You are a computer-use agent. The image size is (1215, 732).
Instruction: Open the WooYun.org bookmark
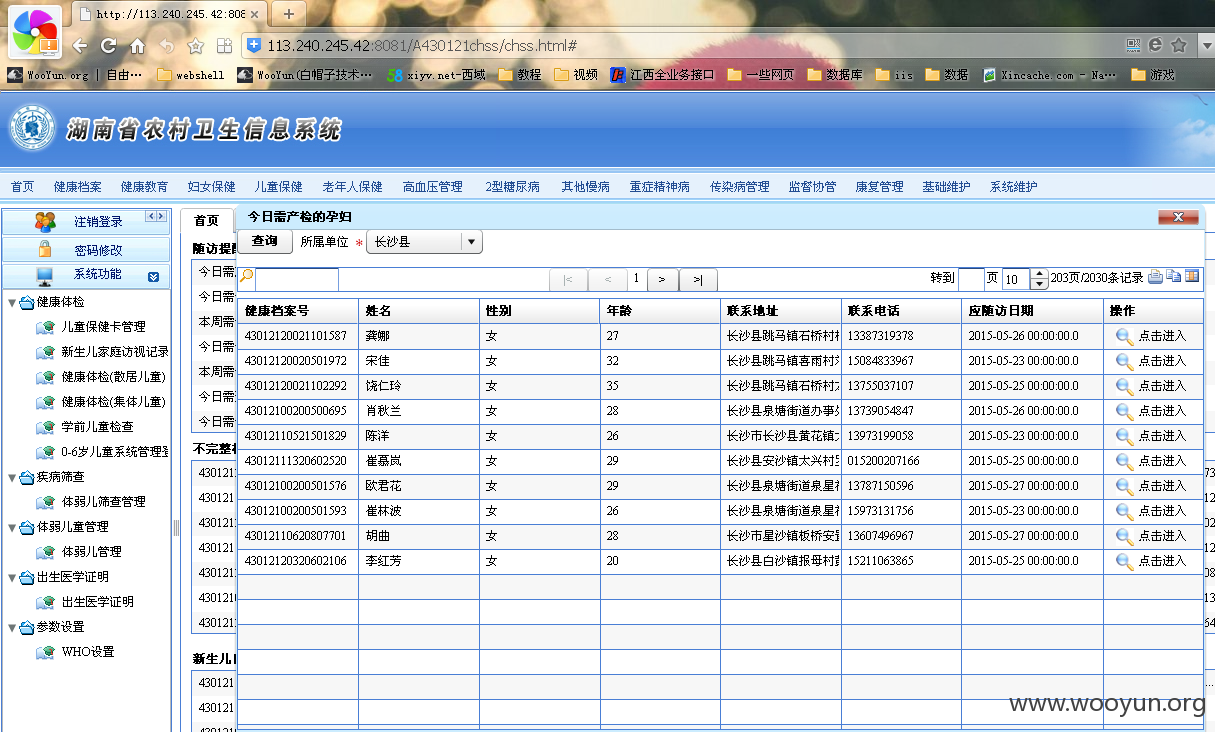click(47, 74)
